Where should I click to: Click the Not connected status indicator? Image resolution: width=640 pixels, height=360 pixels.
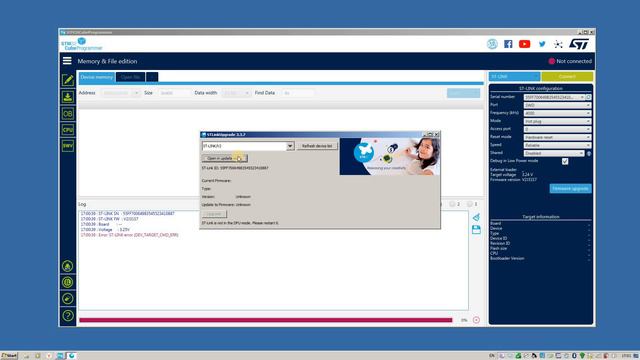570,61
